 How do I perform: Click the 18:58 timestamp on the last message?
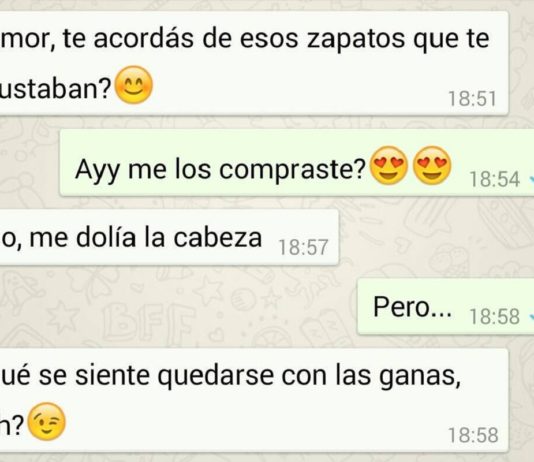click(473, 435)
